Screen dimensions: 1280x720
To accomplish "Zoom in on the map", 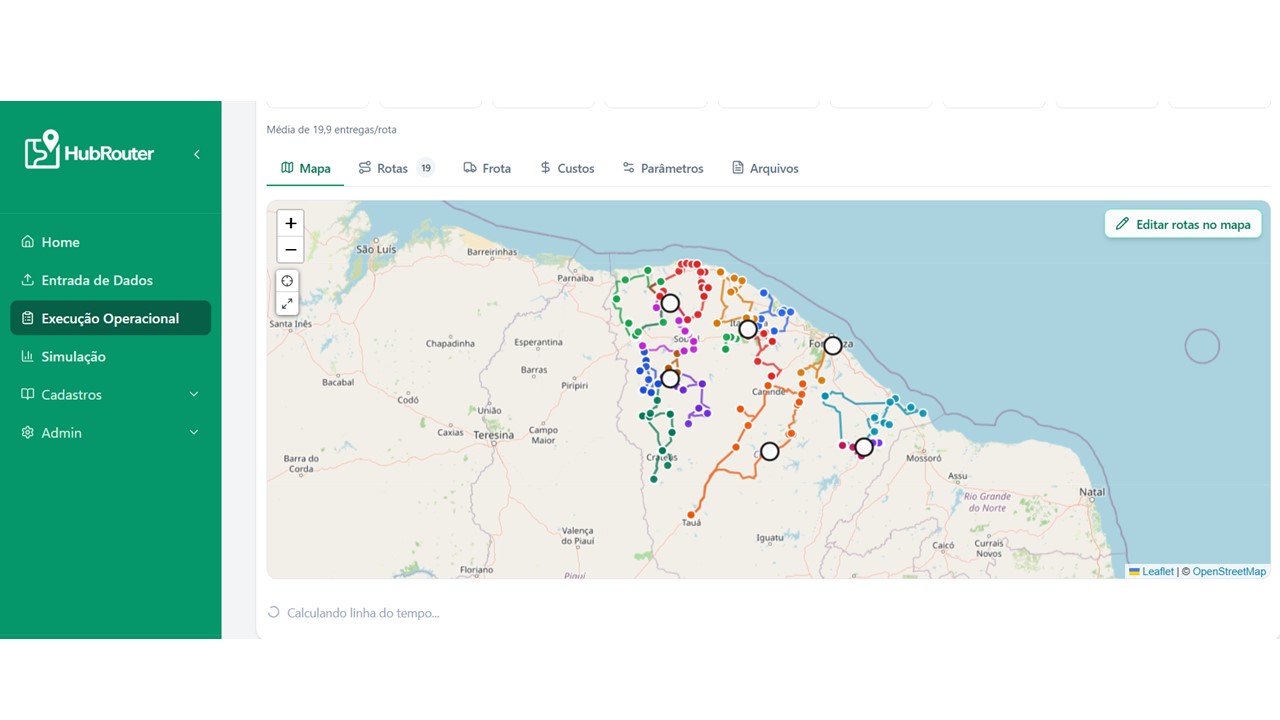I will click(290, 224).
